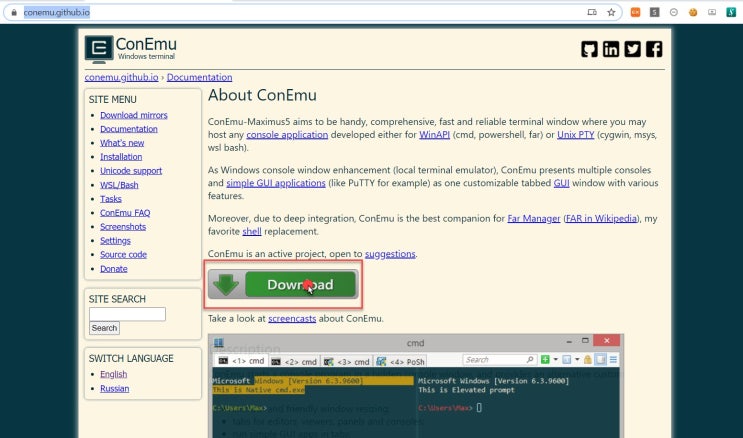Open the Donate link

pyautogui.click(x=113, y=269)
